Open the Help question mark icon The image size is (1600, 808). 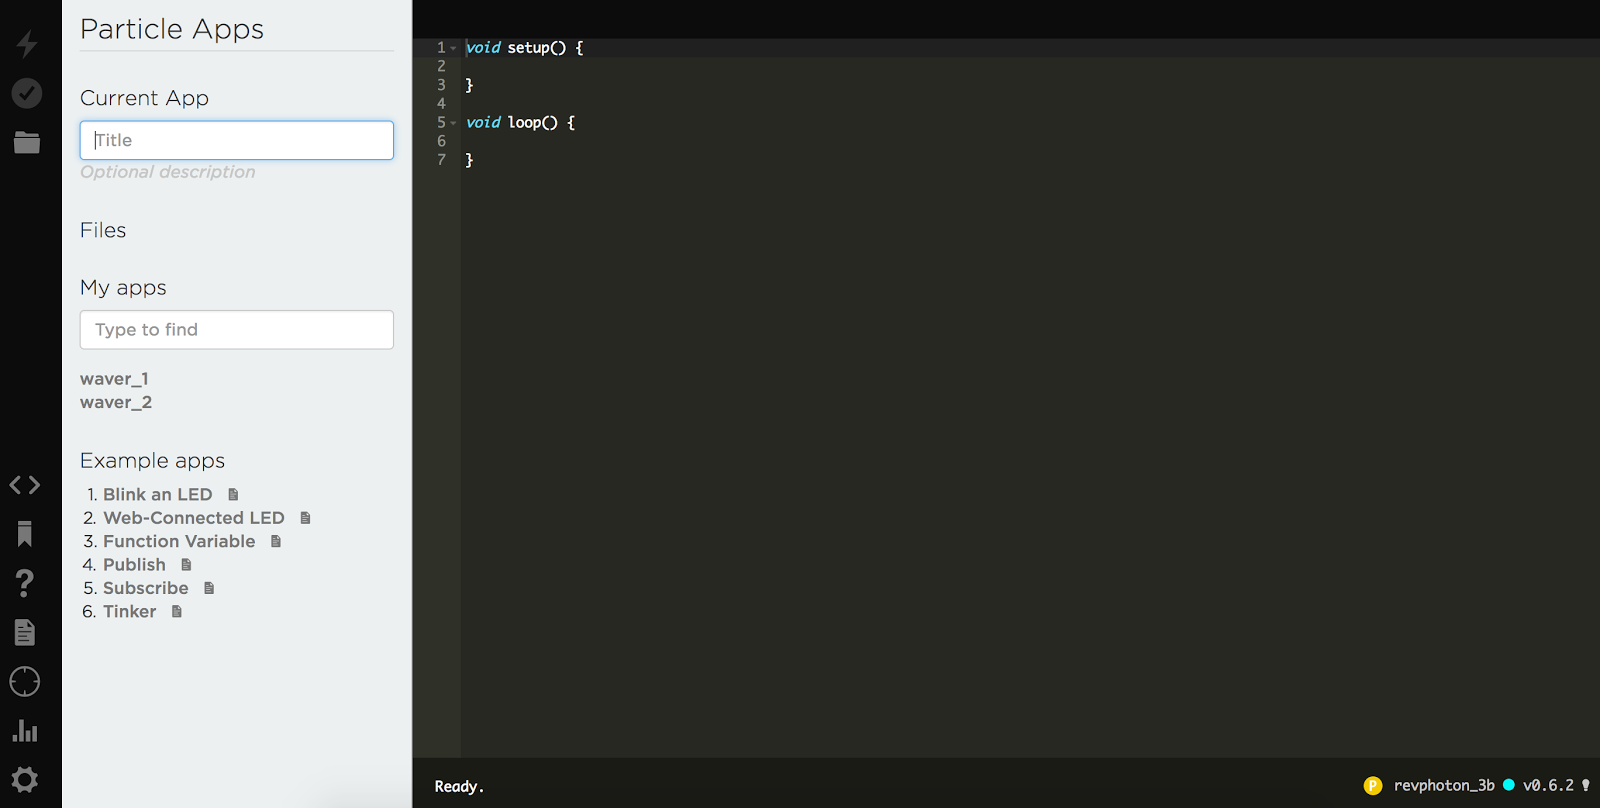tap(25, 583)
